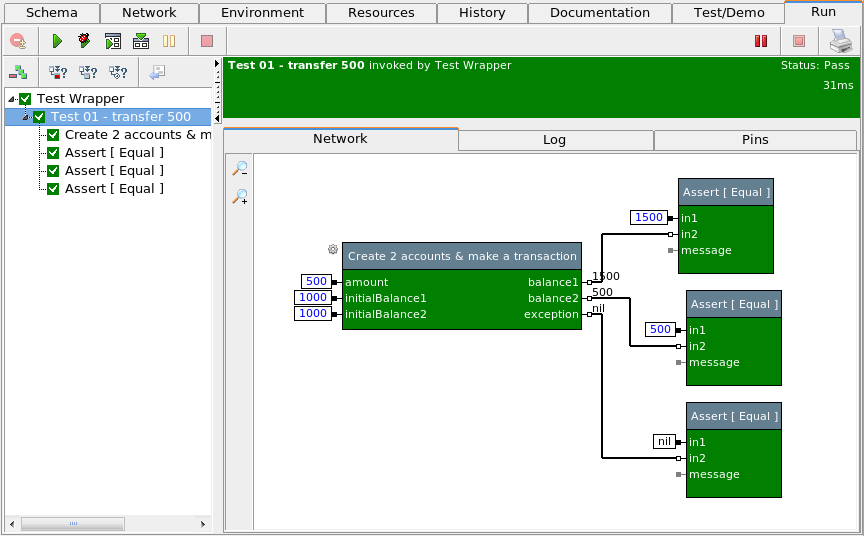Screen dimensions: 864x536
Task: Click the red minus clear results icon
Action: tap(18, 41)
